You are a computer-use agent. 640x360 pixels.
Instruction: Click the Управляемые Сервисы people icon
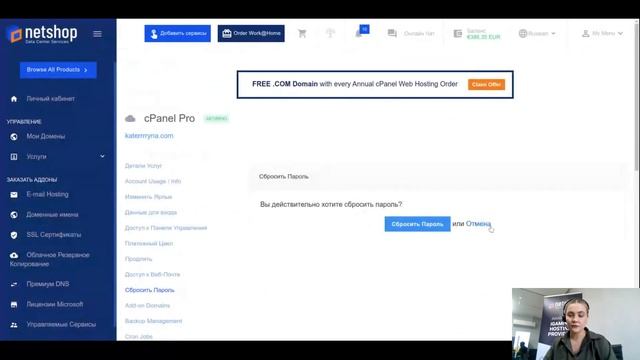[x=14, y=325]
